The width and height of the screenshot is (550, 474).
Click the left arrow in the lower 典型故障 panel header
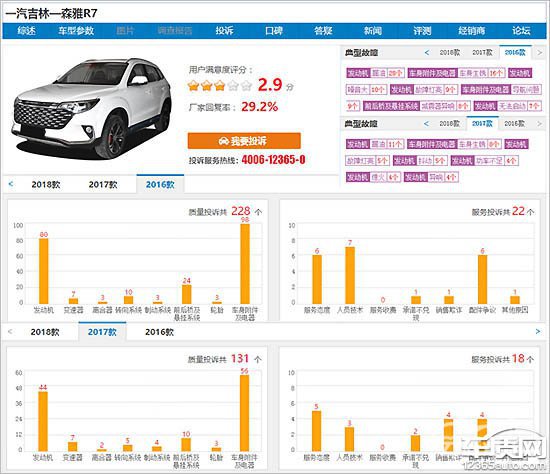[427, 123]
